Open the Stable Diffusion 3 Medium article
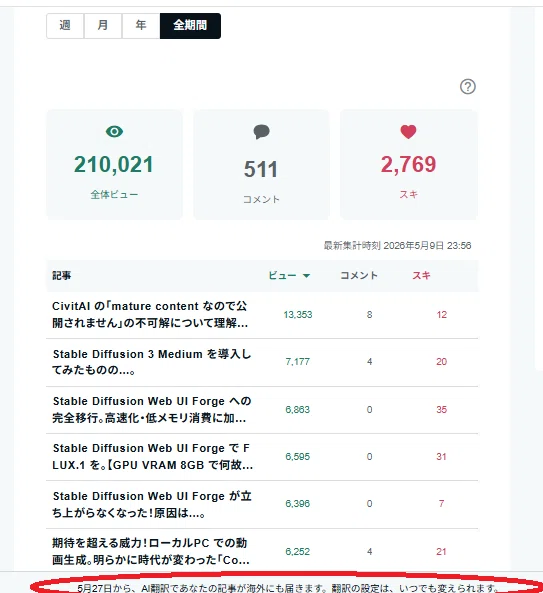The width and height of the screenshot is (543, 593). [x=152, y=362]
